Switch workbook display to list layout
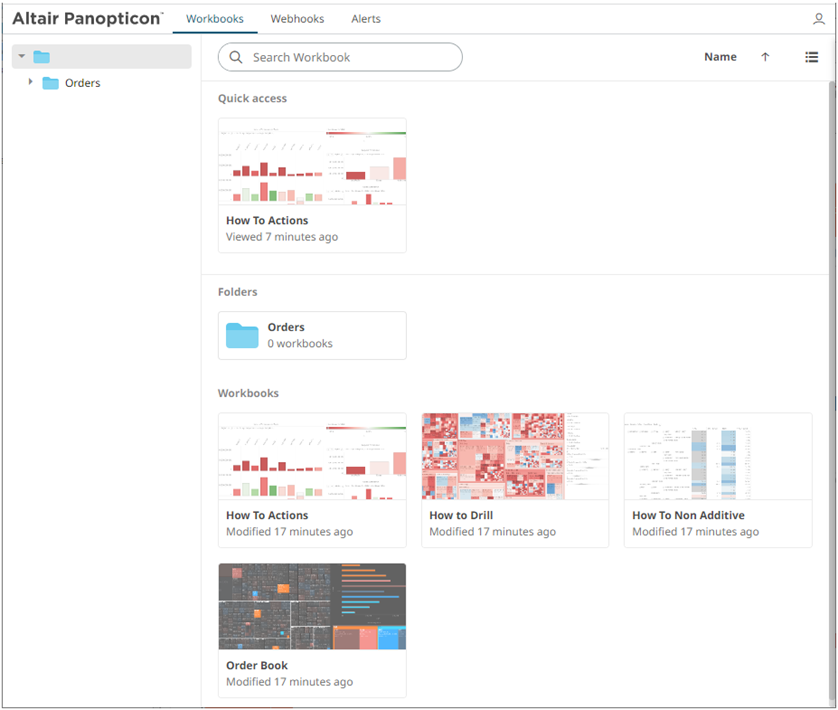838x710 pixels. point(812,57)
